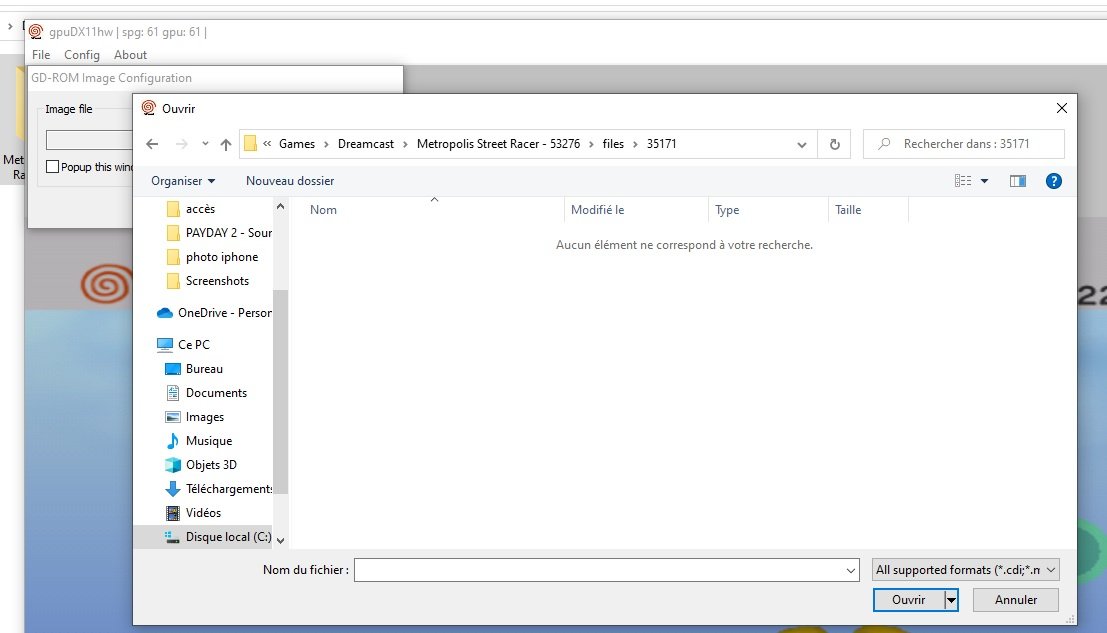Click the Image file path field

(x=89, y=140)
